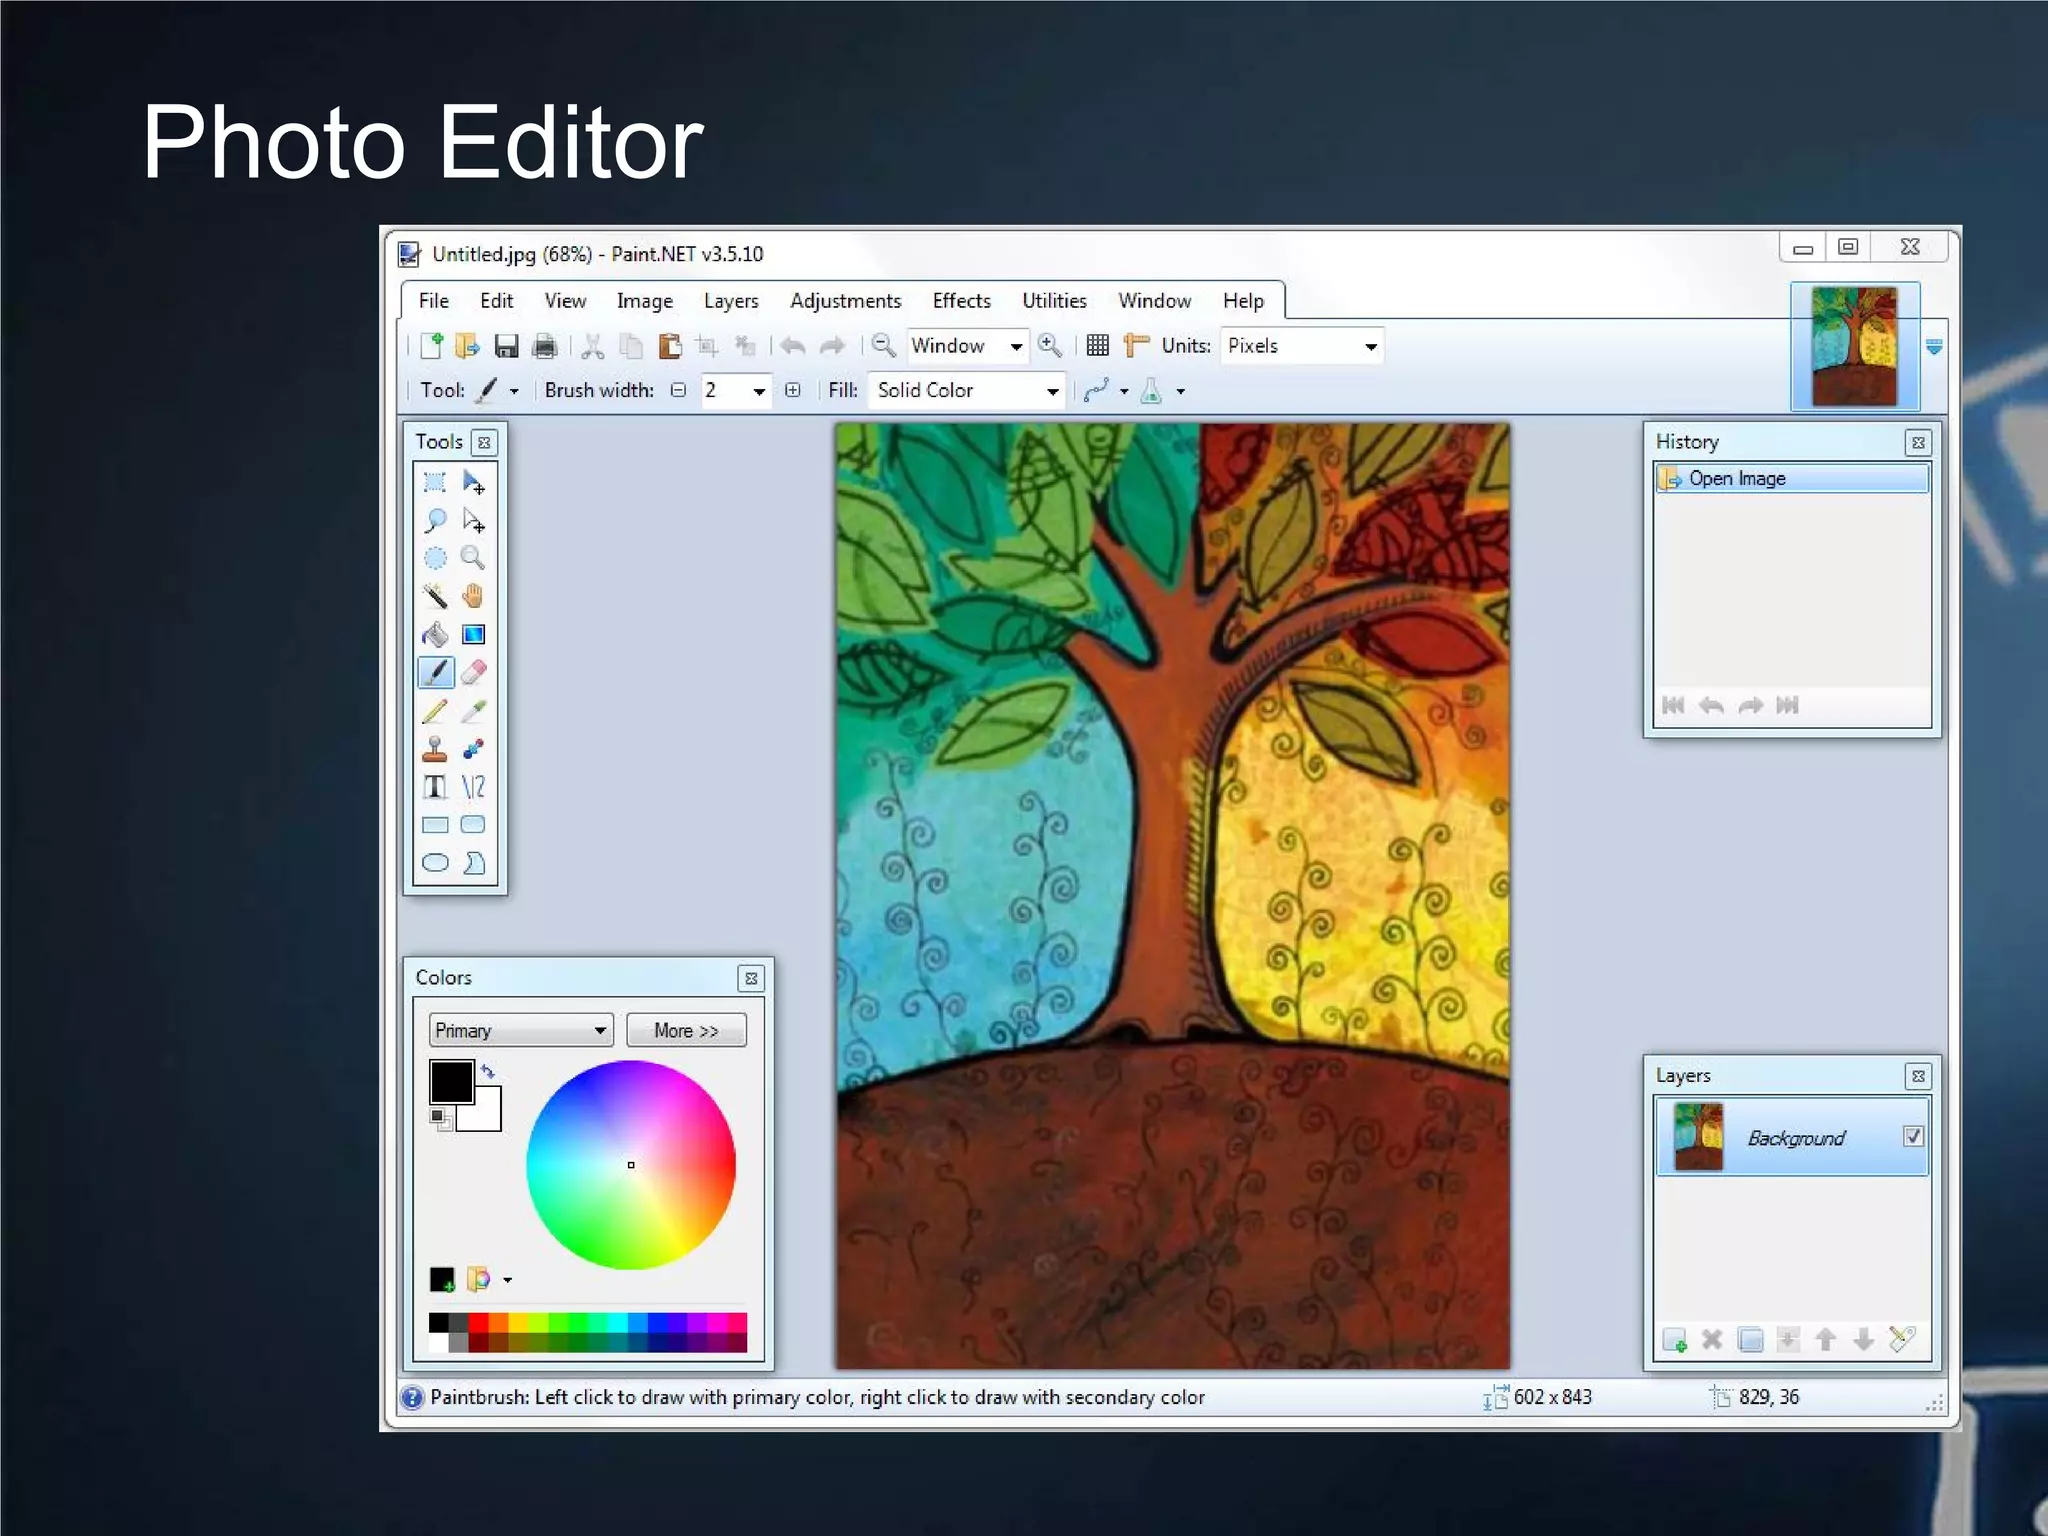Click the Save floppy disk icon

[x=506, y=346]
